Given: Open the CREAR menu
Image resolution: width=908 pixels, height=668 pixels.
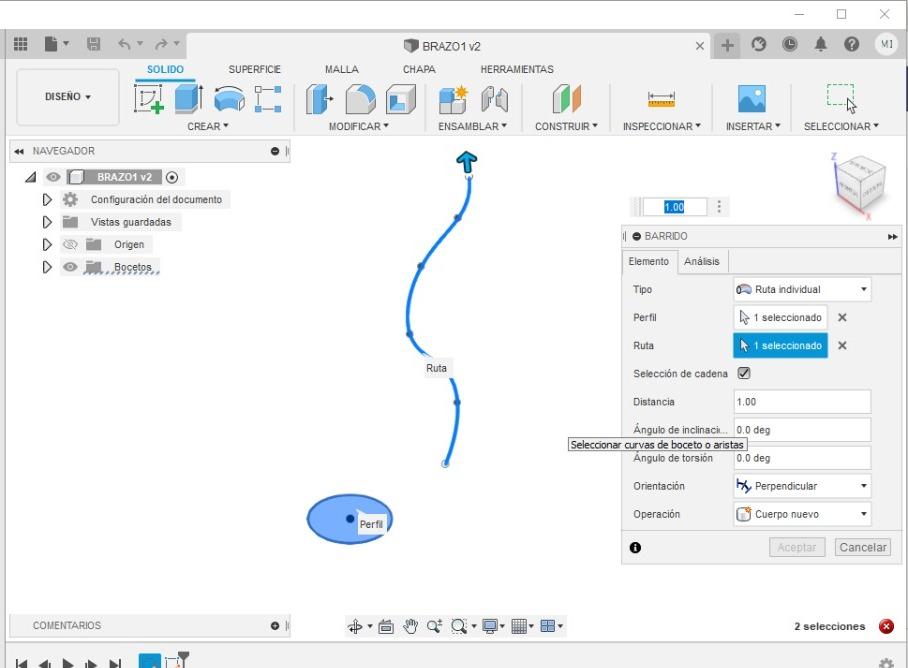Looking at the screenshot, I should point(208,126).
